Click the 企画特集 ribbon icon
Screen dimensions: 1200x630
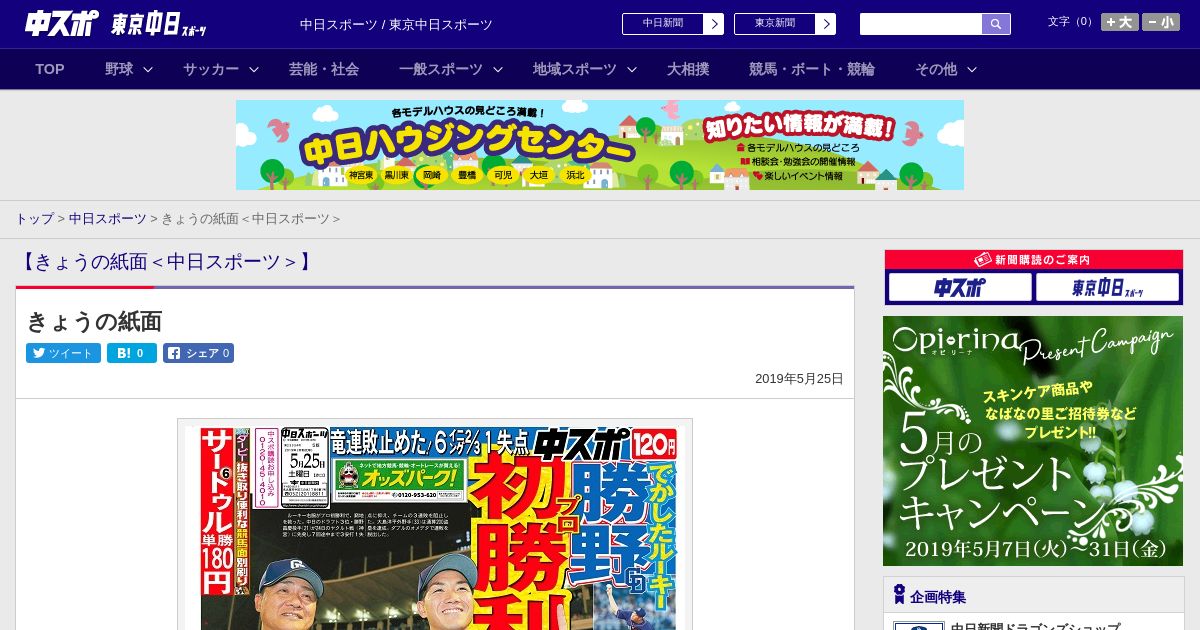(899, 595)
